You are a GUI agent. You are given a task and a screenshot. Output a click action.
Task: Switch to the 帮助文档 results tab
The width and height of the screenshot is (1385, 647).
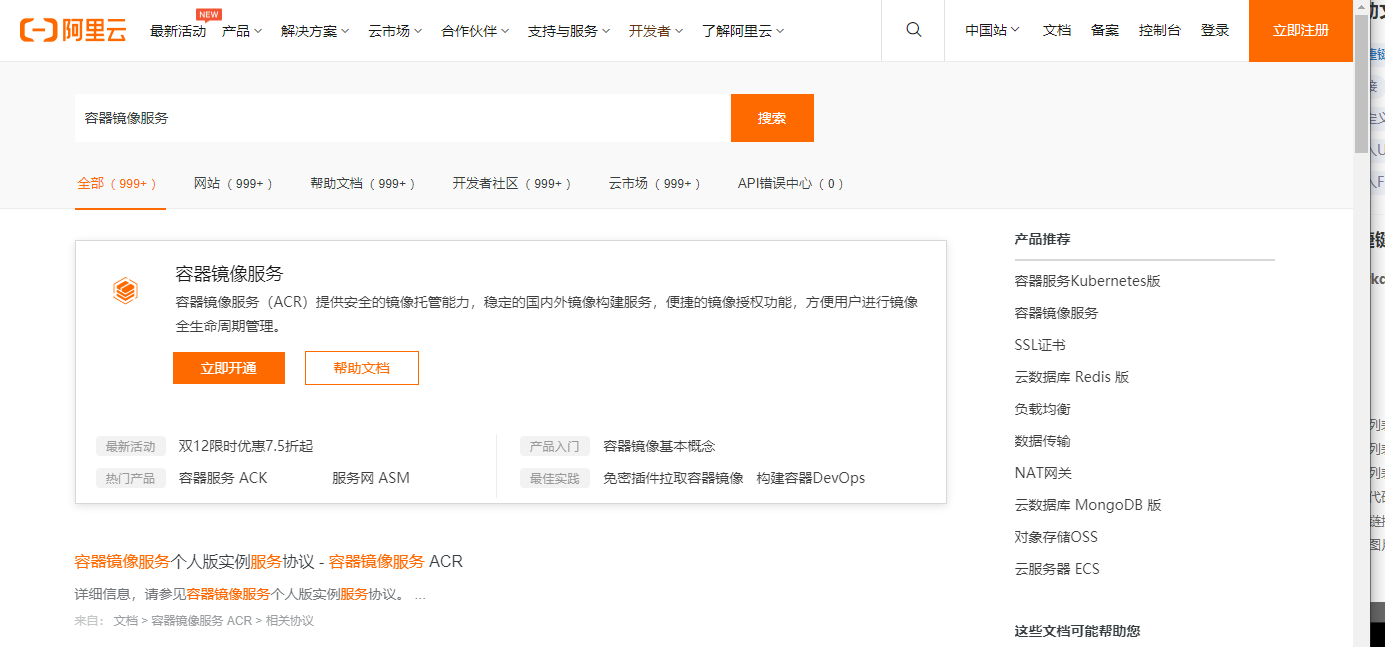point(363,184)
